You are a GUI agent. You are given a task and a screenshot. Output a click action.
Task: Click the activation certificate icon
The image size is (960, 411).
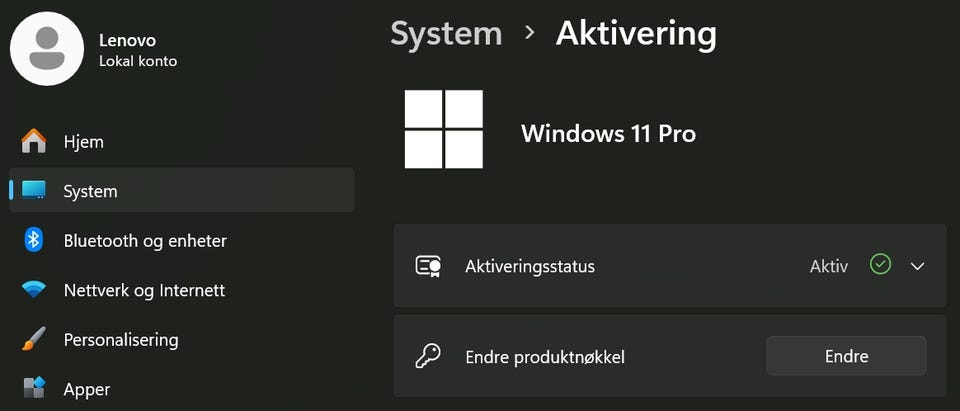[429, 266]
